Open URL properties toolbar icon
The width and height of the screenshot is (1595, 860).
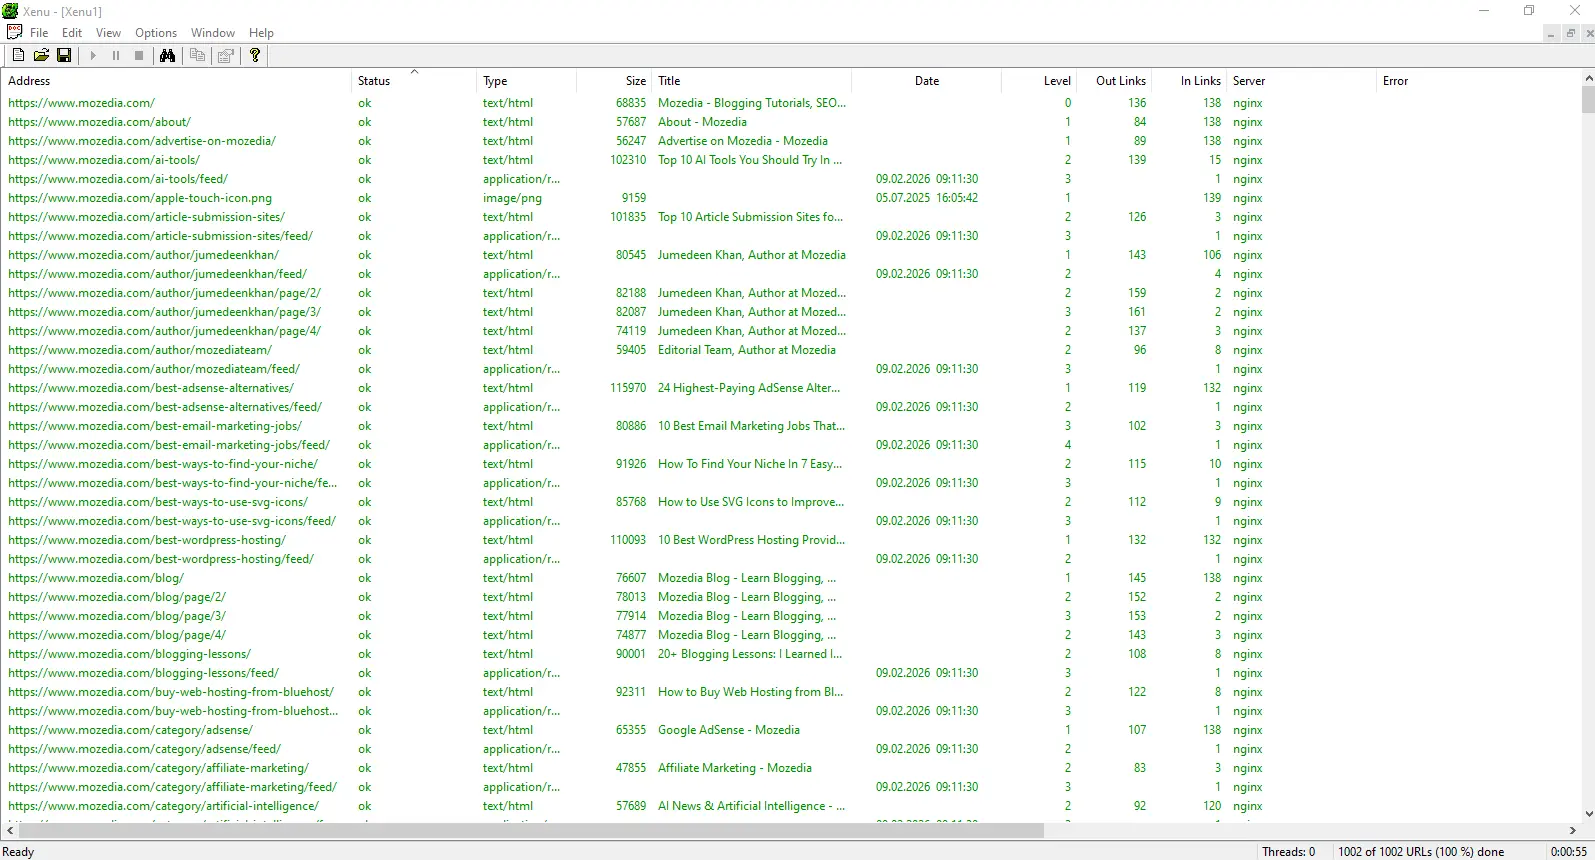[226, 56]
